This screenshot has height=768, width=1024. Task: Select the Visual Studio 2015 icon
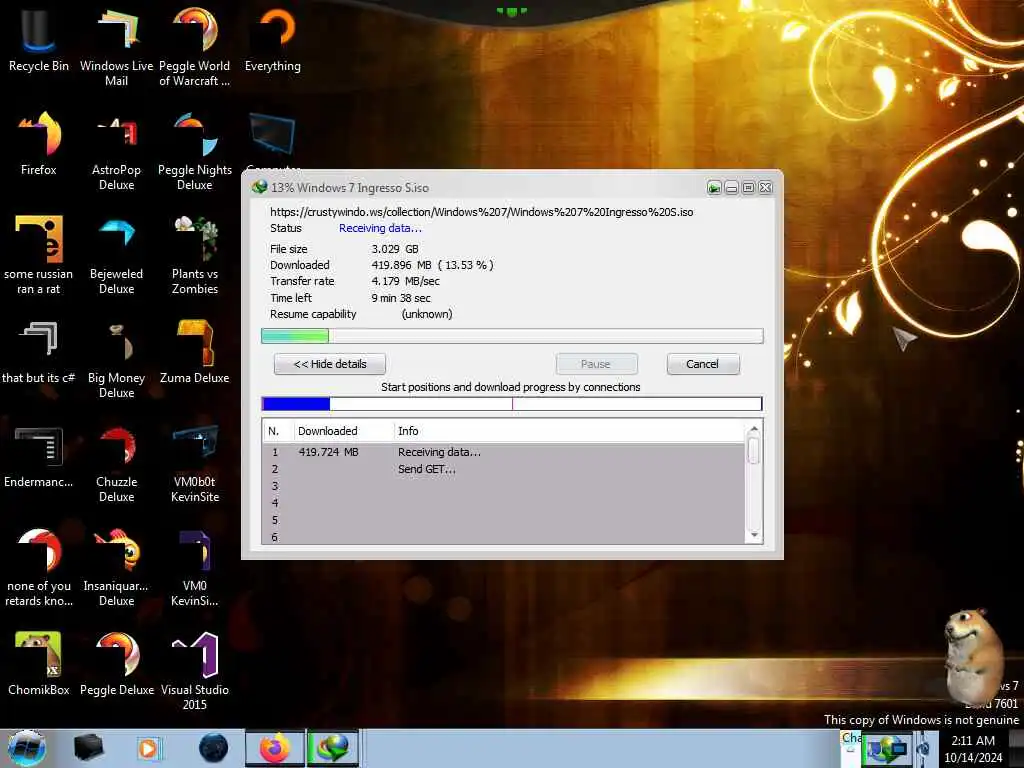(195, 671)
